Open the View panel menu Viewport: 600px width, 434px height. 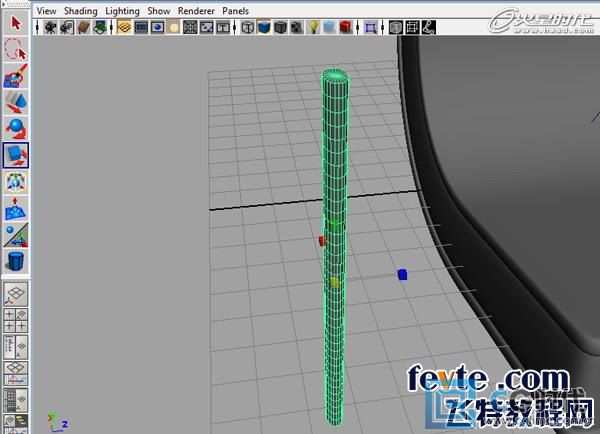coord(46,11)
